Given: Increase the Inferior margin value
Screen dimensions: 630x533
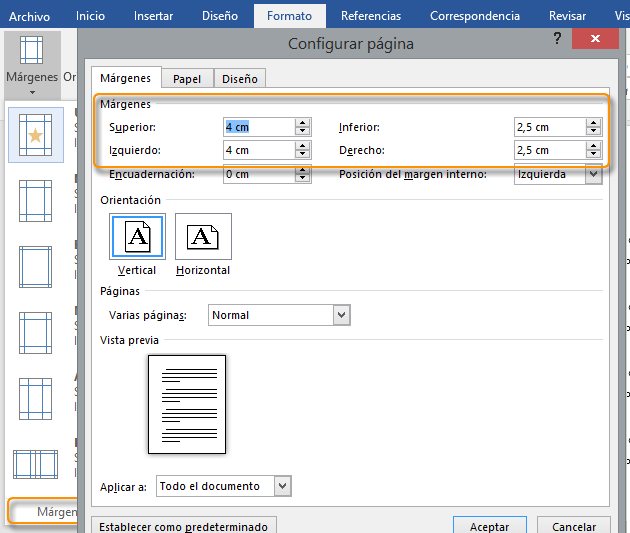Looking at the screenshot, I should 593,123.
